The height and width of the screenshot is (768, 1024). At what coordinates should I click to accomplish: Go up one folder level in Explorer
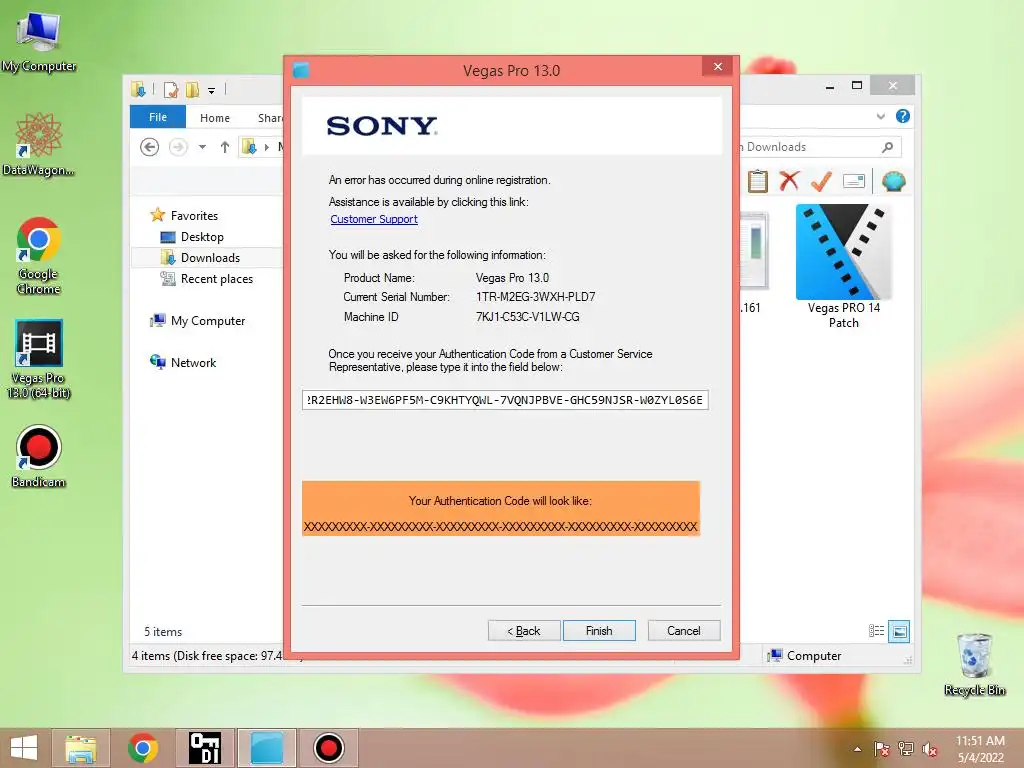225,147
